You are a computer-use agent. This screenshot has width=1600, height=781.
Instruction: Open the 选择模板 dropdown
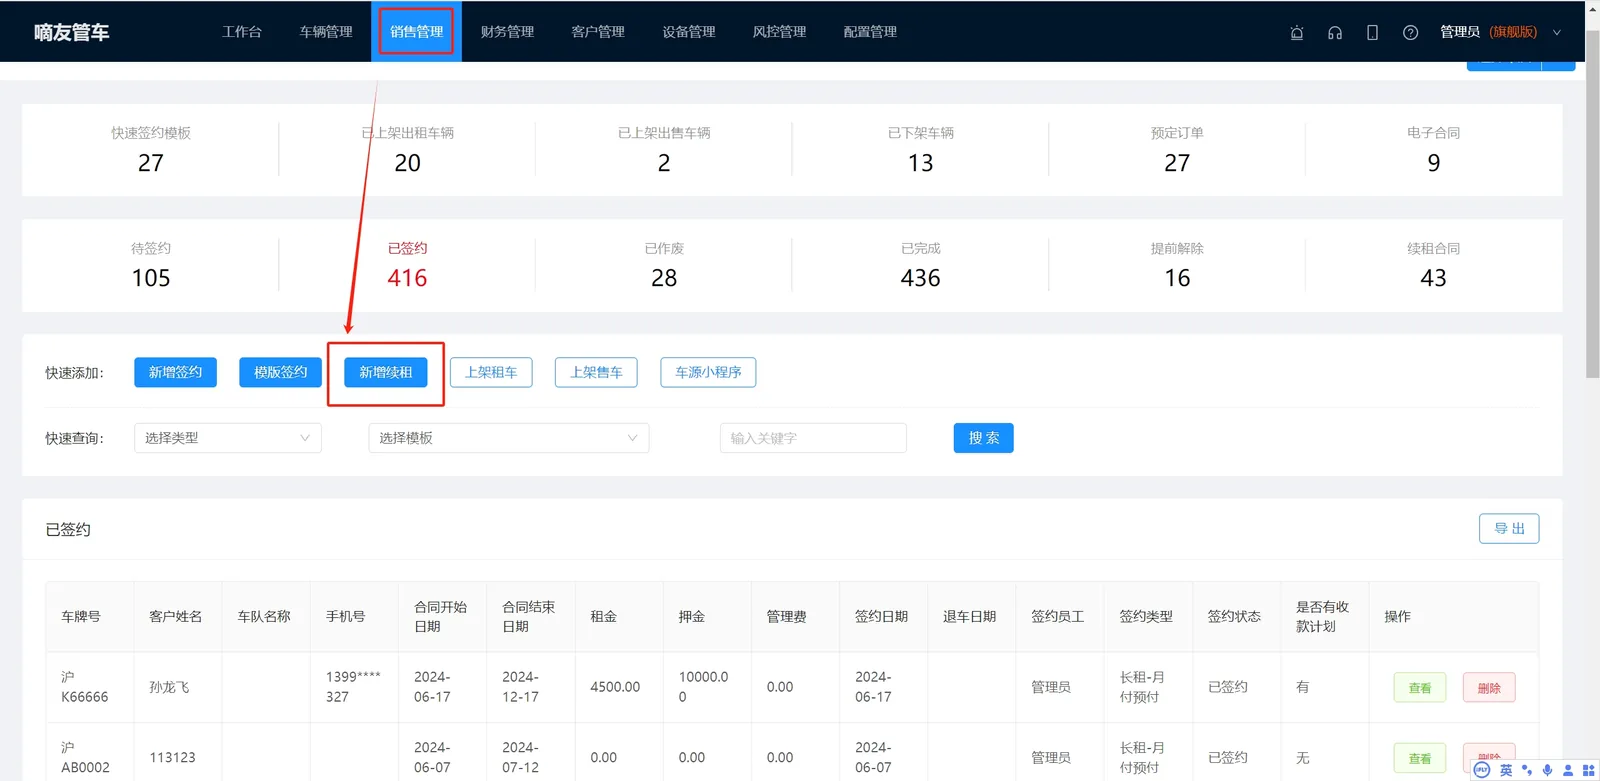509,438
